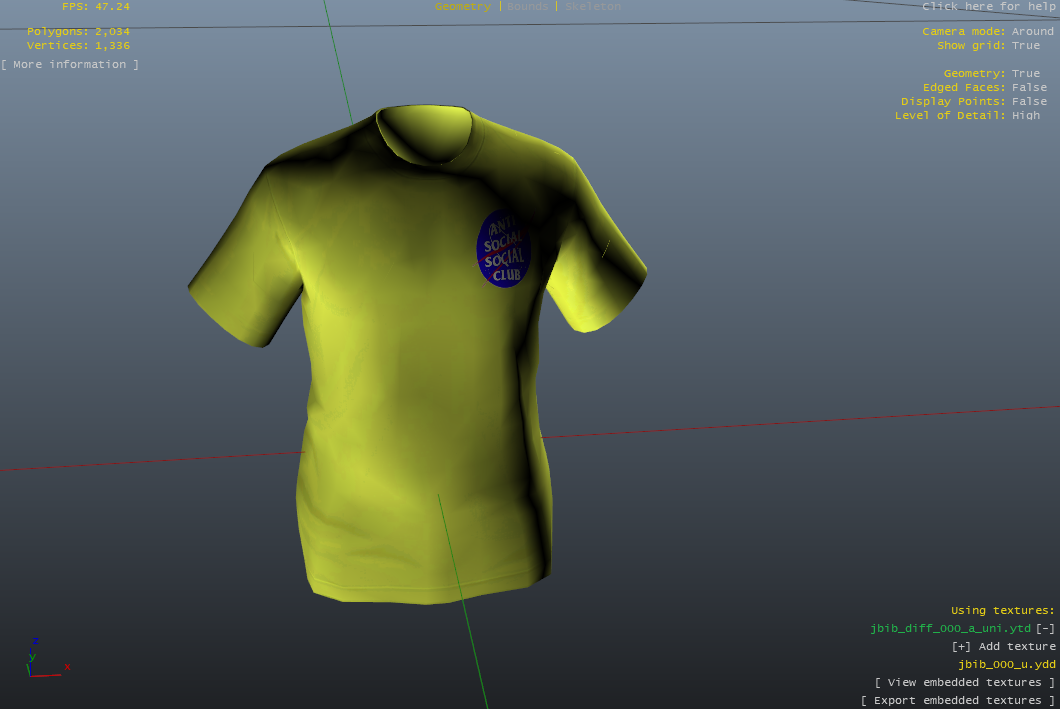1060x709 pixels.
Task: Click the Vertices count readout
Action: (78, 45)
